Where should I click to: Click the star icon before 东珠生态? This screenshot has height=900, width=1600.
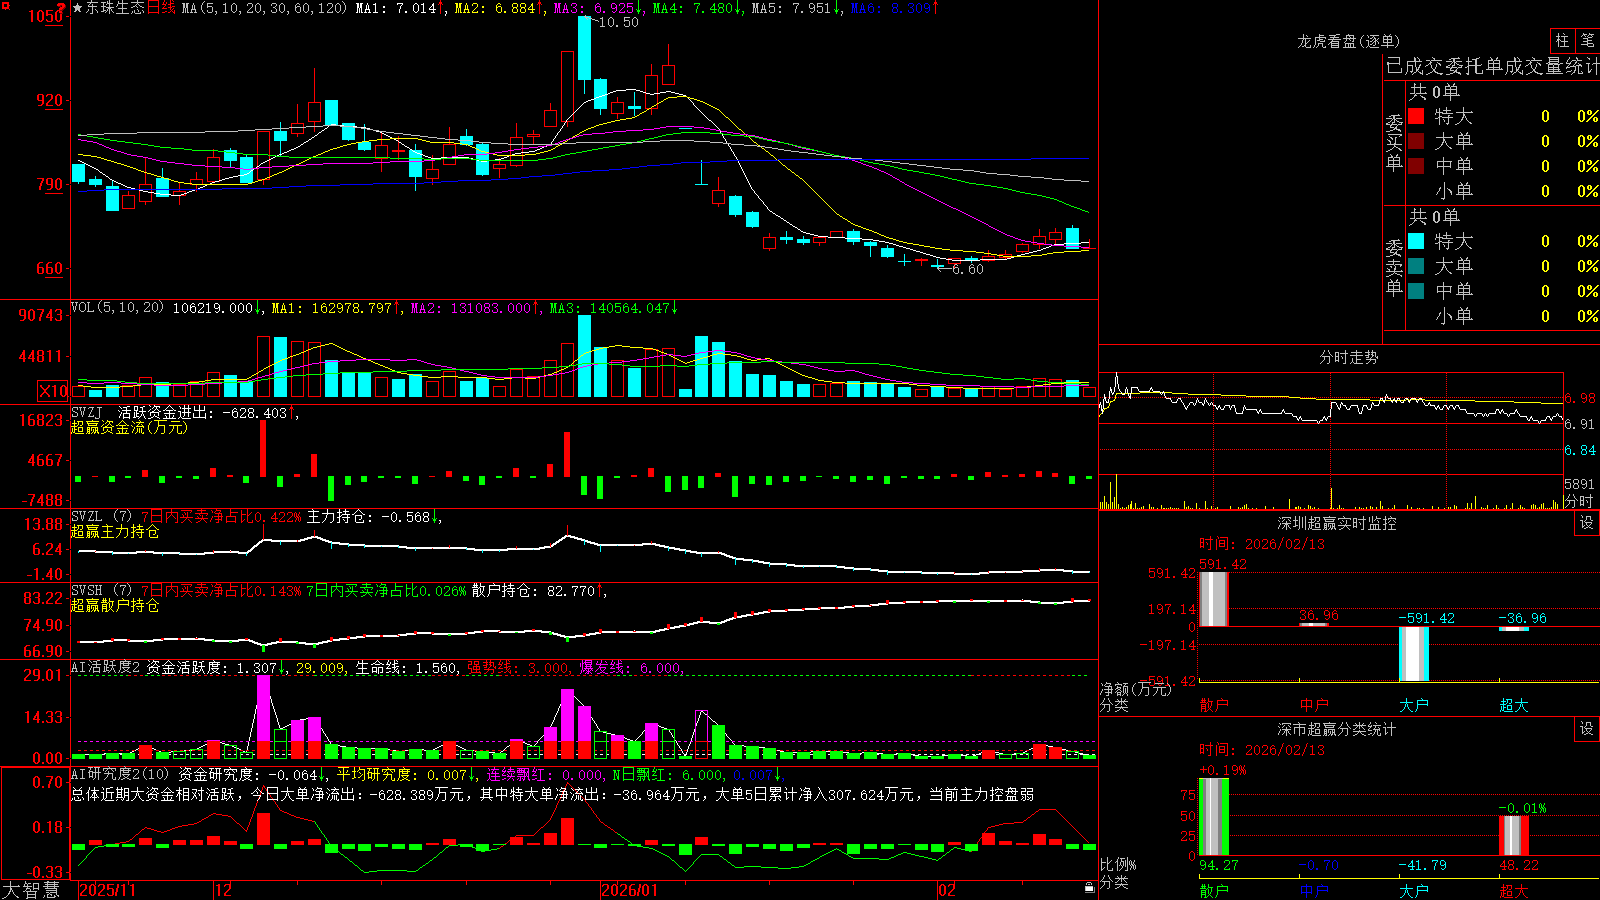(78, 8)
